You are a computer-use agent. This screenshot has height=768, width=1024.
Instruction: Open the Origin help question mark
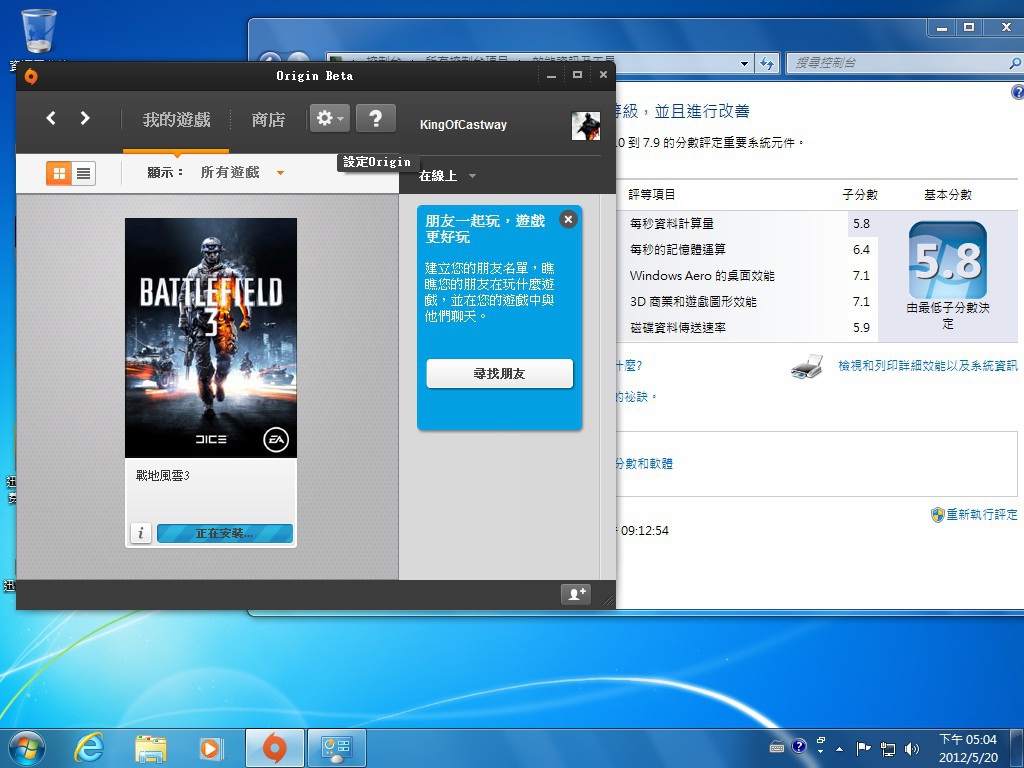click(375, 119)
